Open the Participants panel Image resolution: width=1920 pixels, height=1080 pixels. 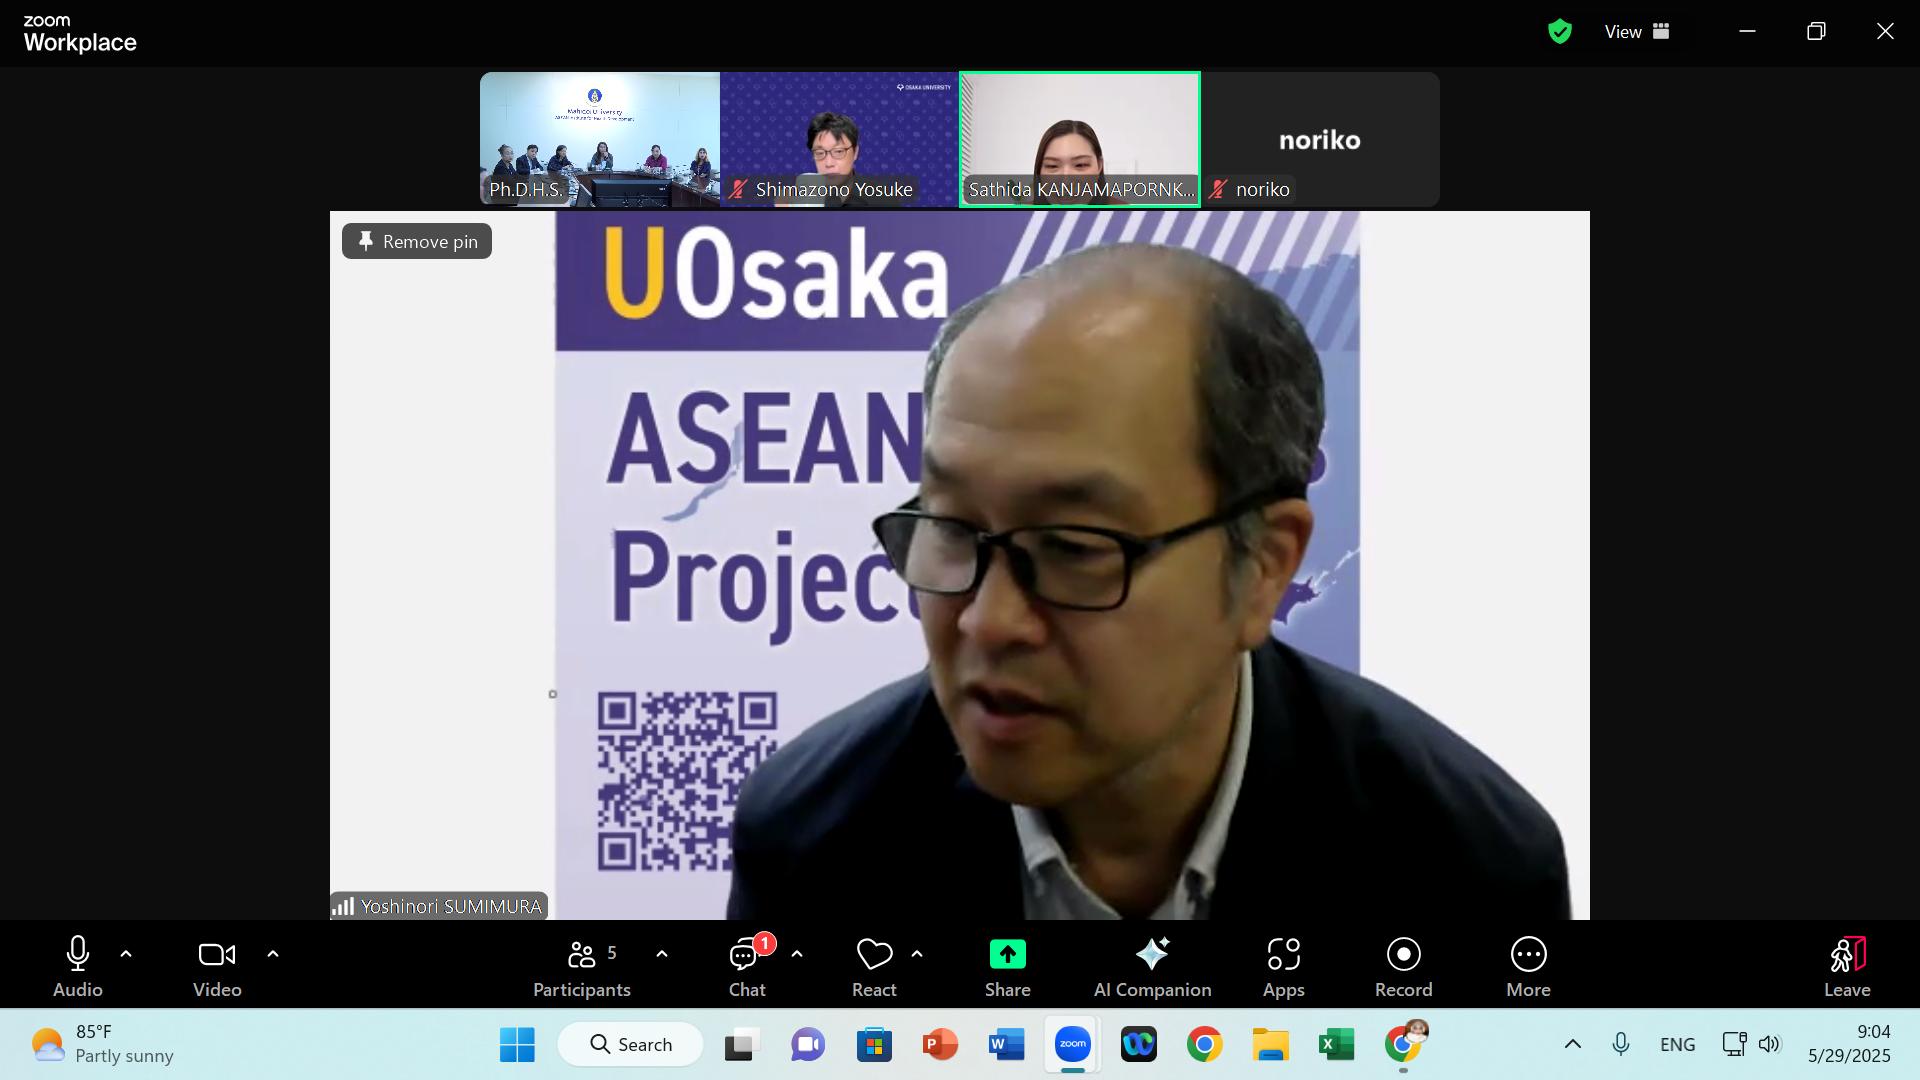coord(582,966)
